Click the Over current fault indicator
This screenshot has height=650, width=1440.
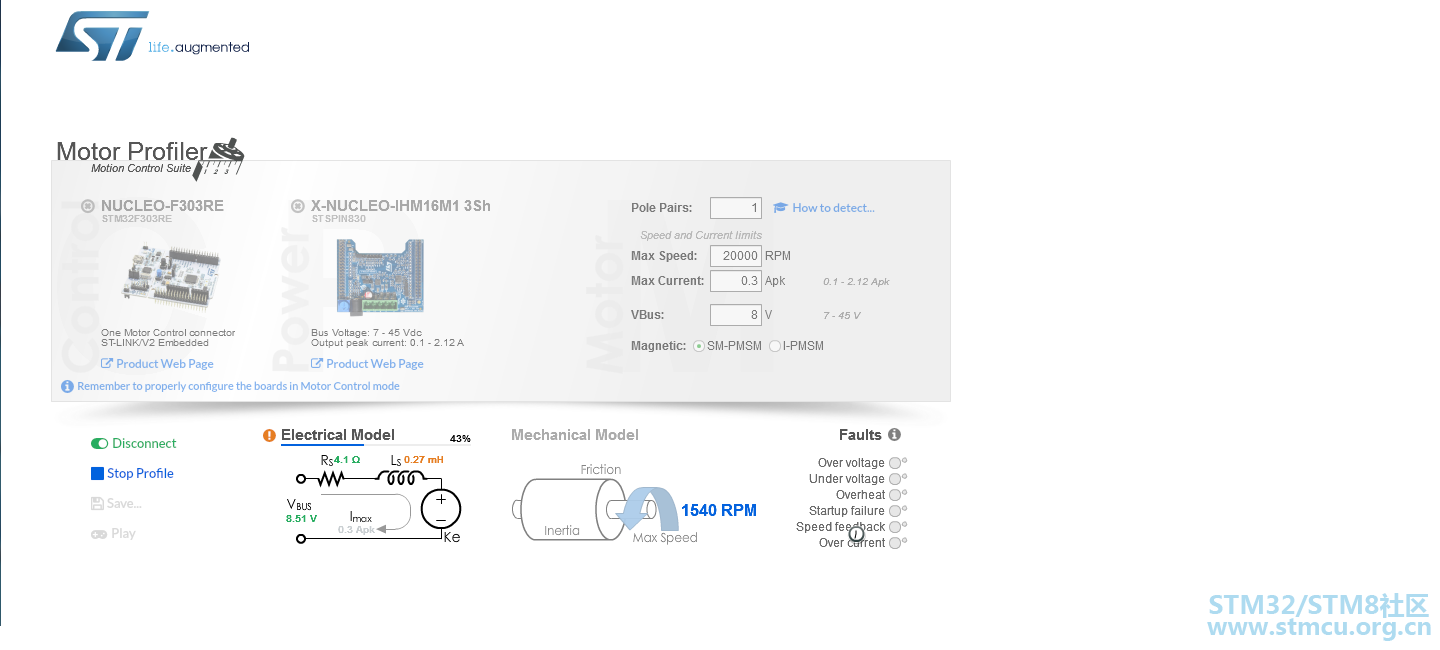pos(895,543)
